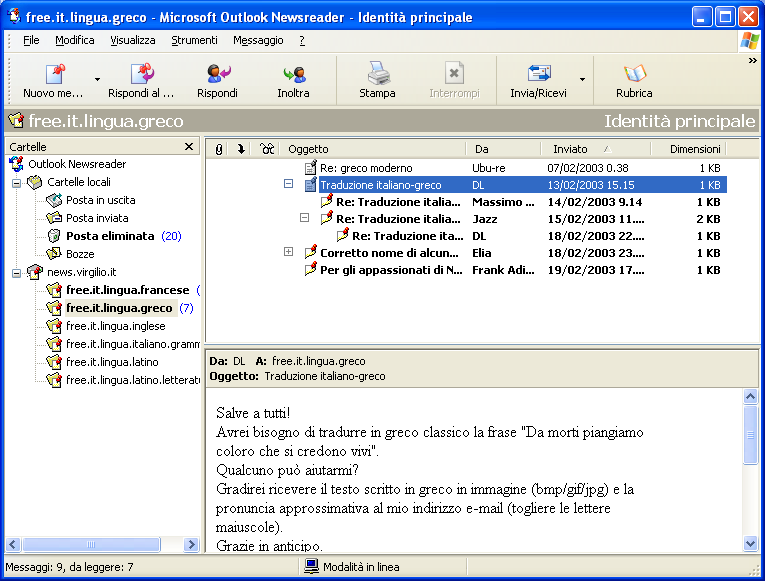
Task: Click the Invia/Ricevi toolbar icon
Action: 539,74
